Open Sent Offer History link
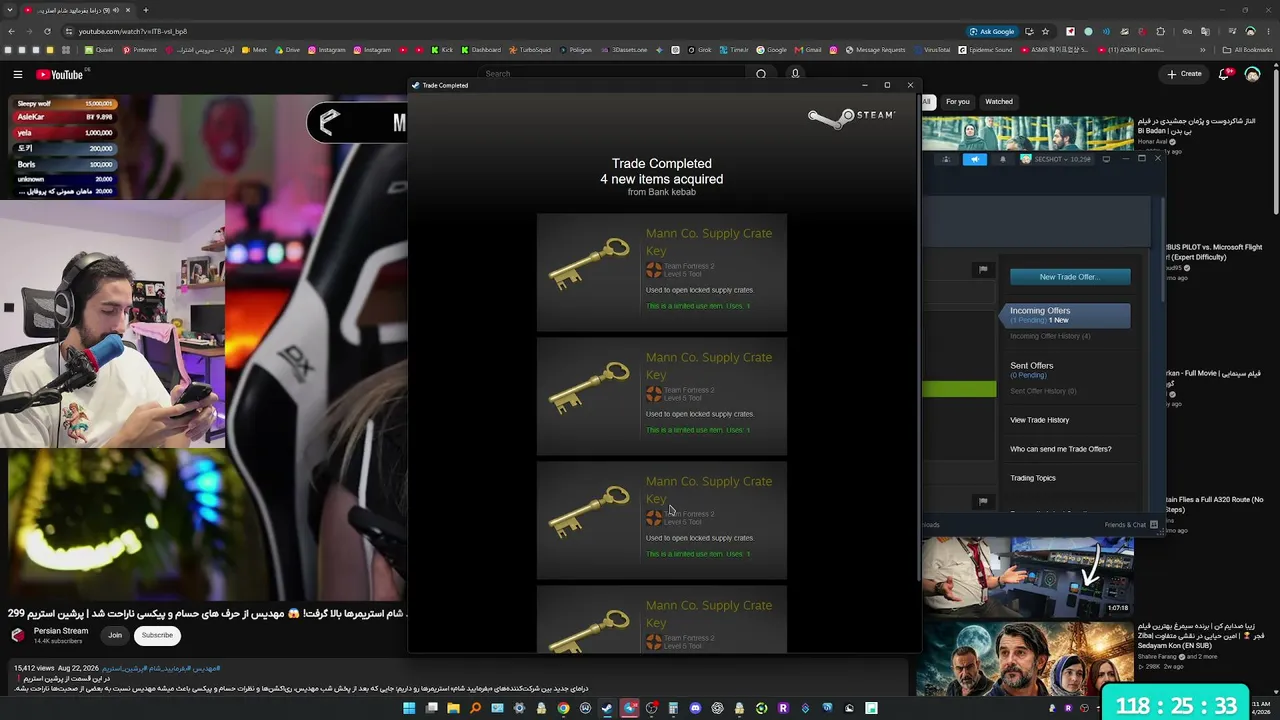The height and width of the screenshot is (720, 1280). [1043, 391]
